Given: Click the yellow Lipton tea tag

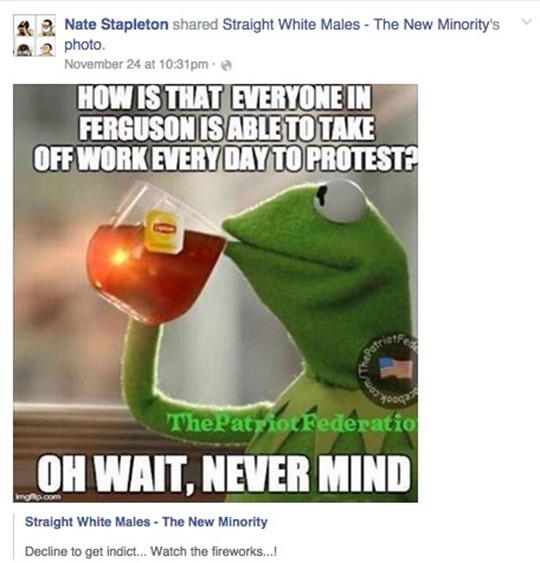Looking at the screenshot, I should tap(162, 231).
